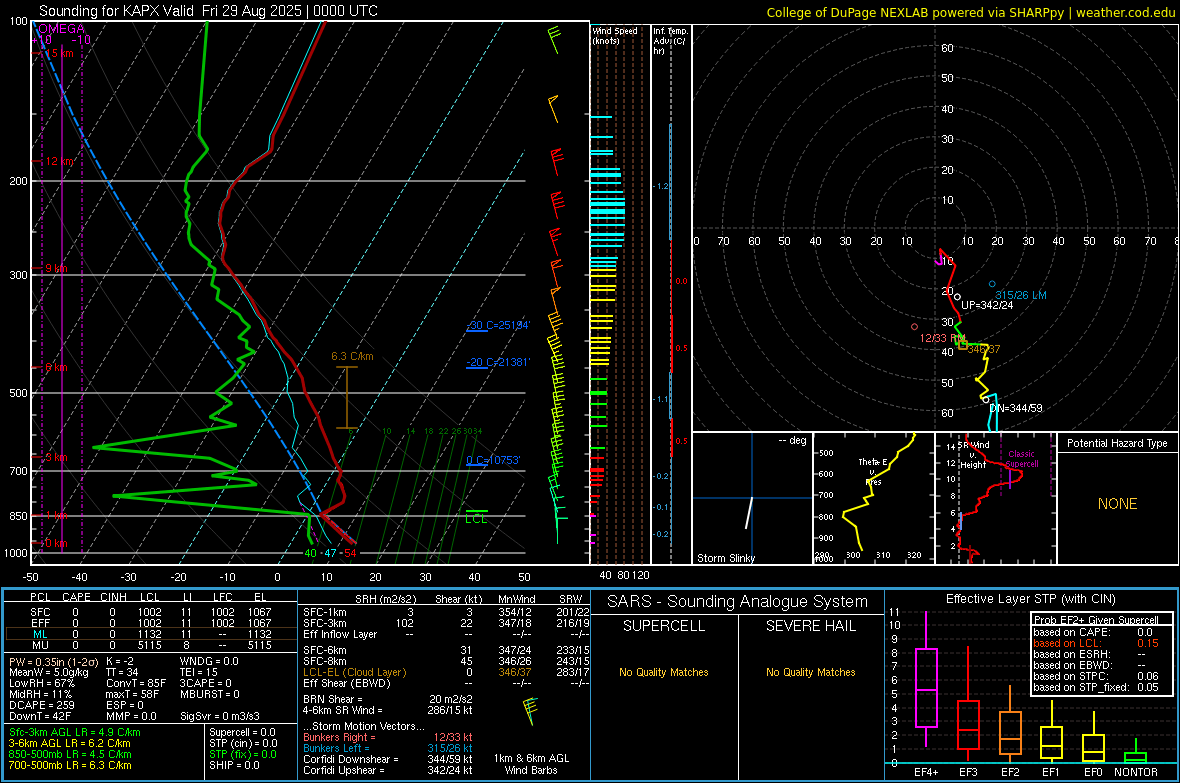
Task: Click the orange 346/37 hodograph label
Action: pos(984,349)
